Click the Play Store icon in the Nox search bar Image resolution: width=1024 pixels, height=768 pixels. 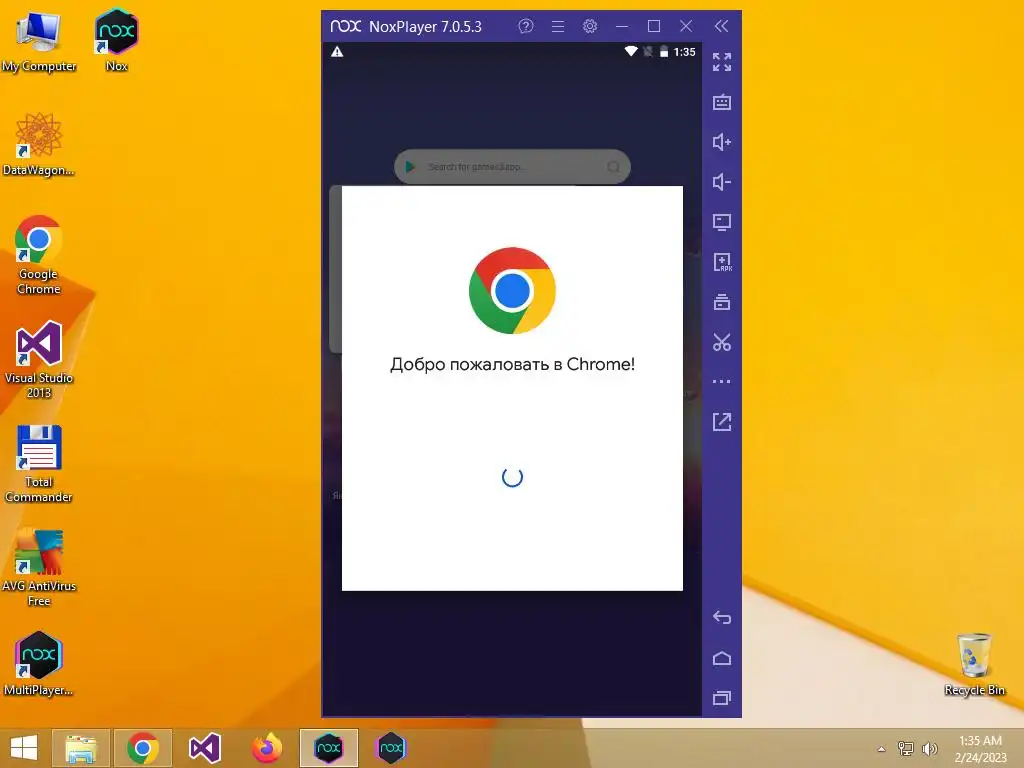pos(410,167)
